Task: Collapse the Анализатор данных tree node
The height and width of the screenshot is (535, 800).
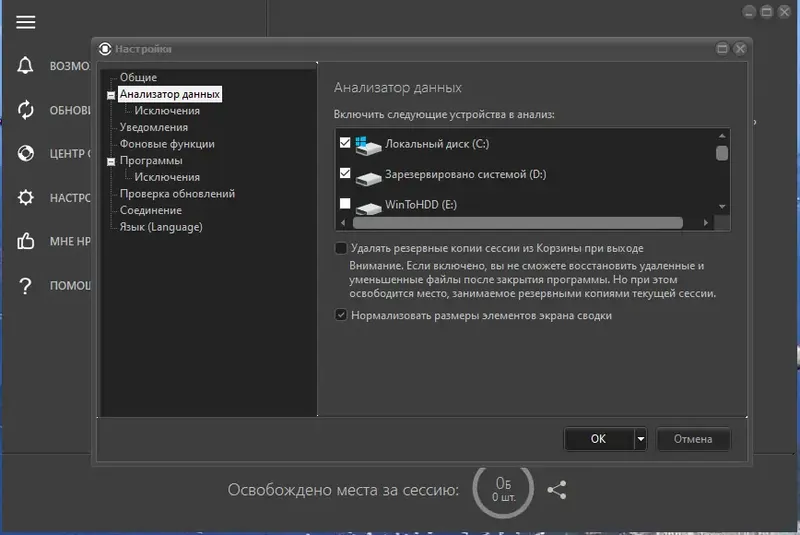Action: (x=111, y=95)
